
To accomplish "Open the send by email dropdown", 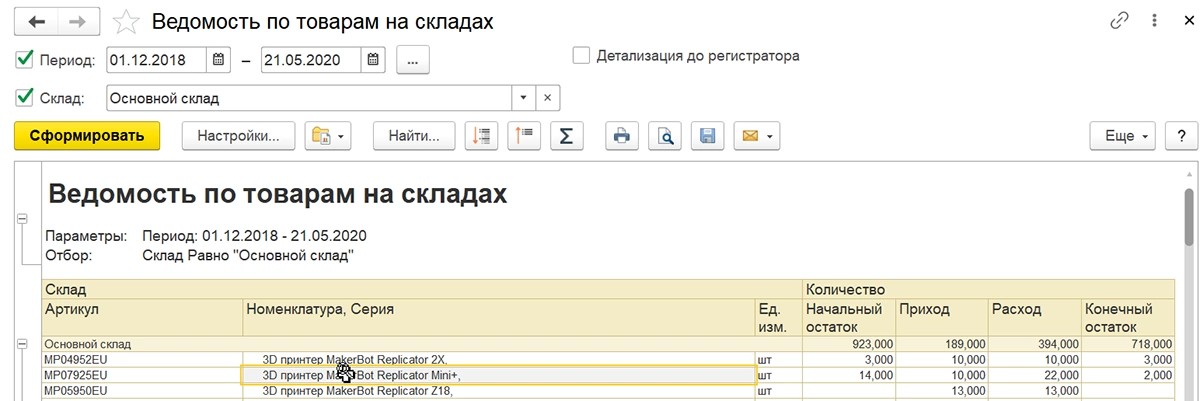I will point(756,136).
